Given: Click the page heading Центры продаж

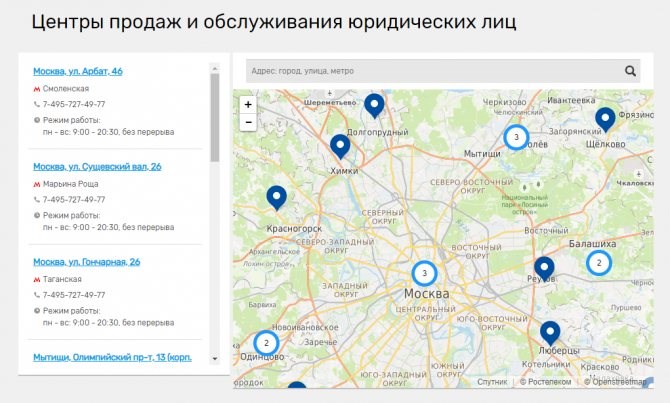Looking at the screenshot, I should (273, 22).
